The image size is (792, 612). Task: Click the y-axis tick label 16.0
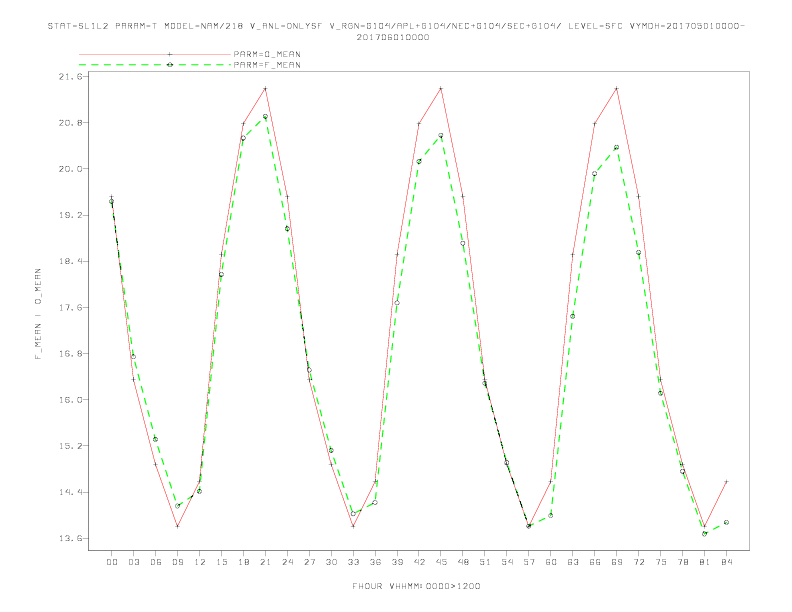tap(70, 399)
